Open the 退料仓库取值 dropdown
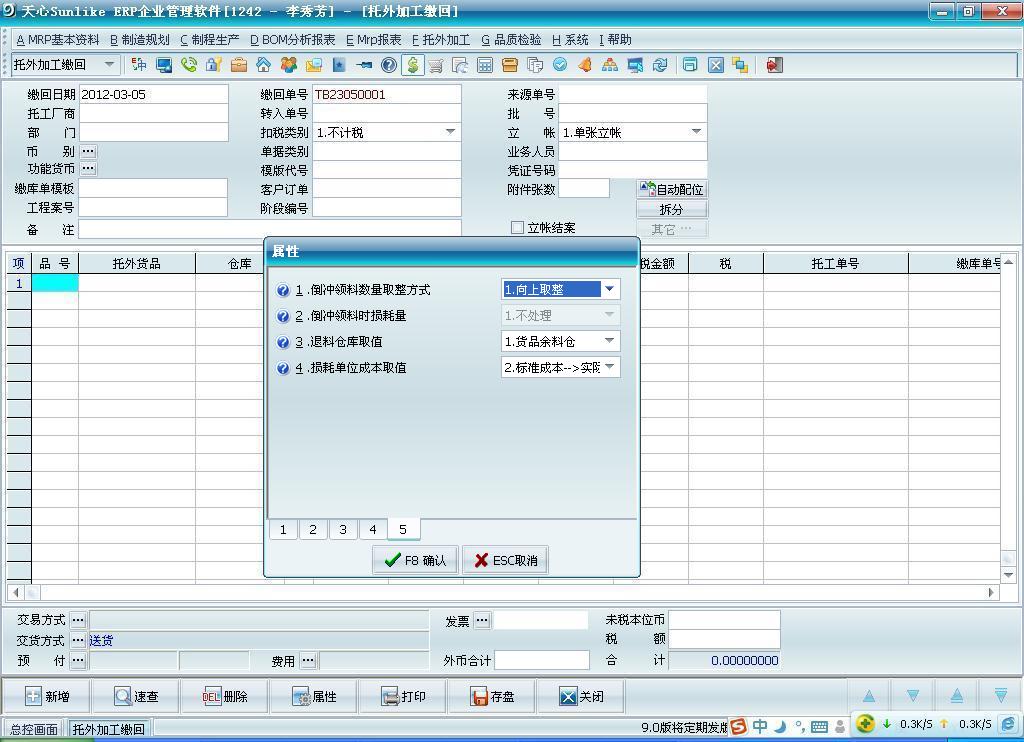 (x=609, y=341)
